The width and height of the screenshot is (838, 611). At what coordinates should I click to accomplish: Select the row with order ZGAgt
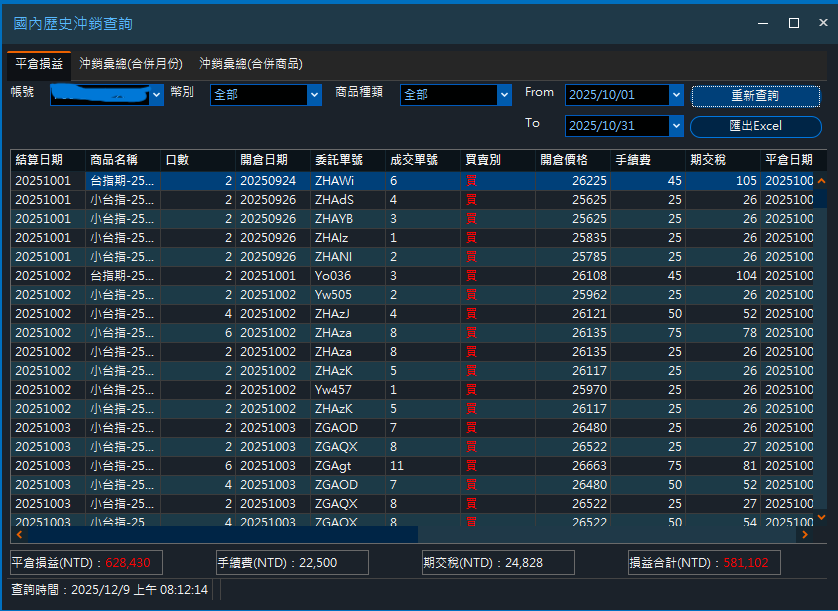412,466
